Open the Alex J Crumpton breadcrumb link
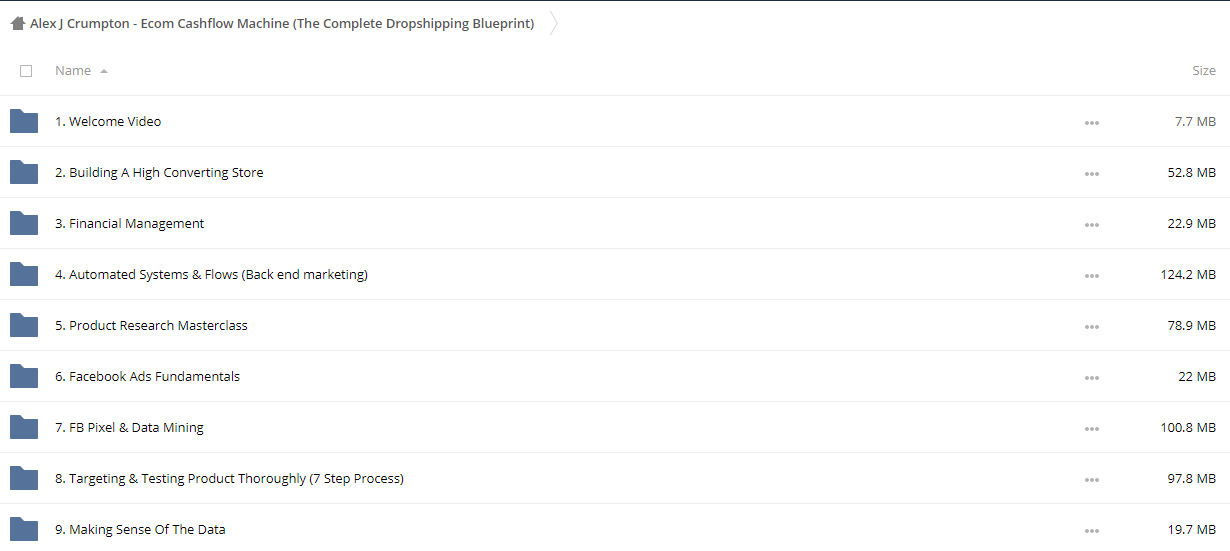This screenshot has width=1230, height=551. pos(282,23)
